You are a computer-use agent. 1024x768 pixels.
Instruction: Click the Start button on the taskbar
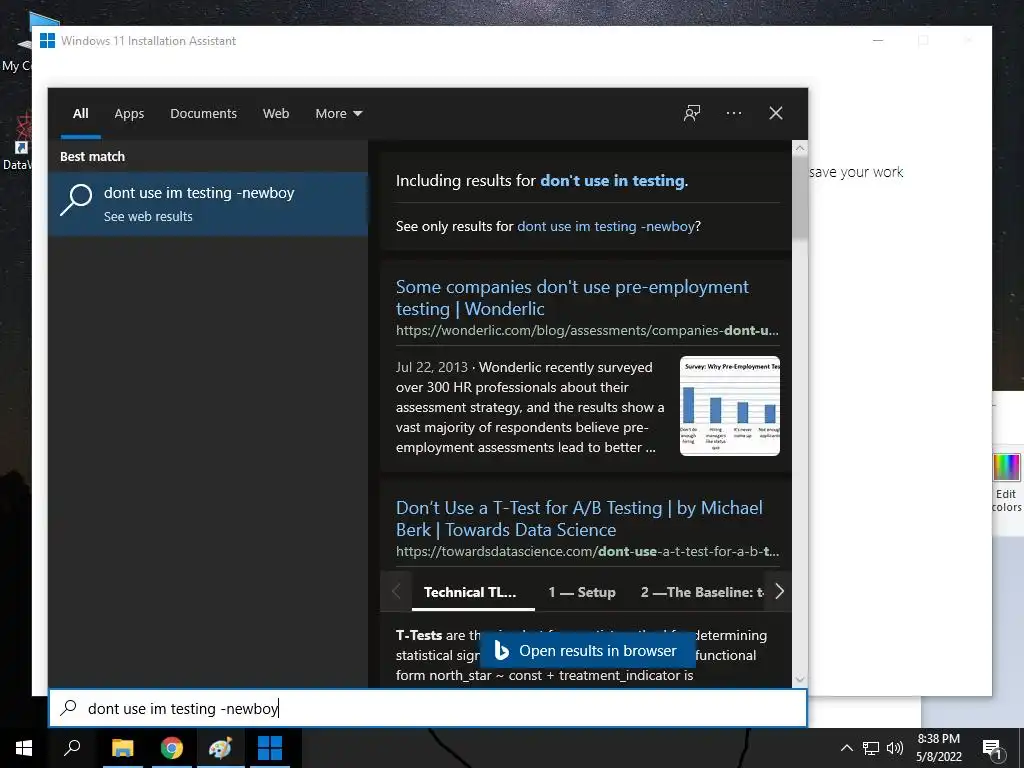click(24, 748)
